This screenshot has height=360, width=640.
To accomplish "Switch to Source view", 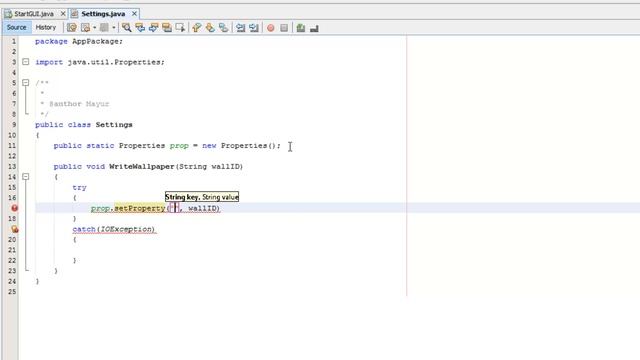I will pyautogui.click(x=16, y=27).
